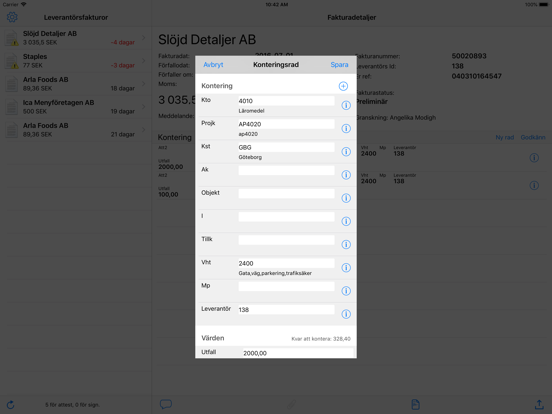The image size is (552, 414).
Task: Open info for the Objekt field
Action: coord(346,198)
